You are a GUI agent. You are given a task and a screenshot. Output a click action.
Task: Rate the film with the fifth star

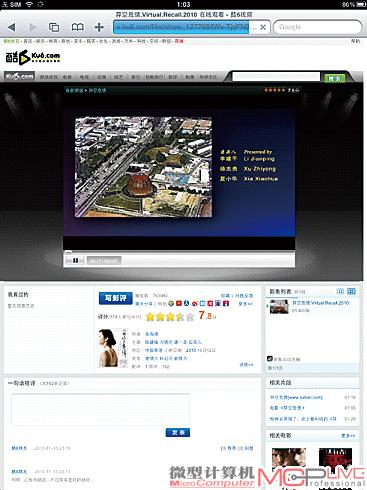click(x=190, y=316)
